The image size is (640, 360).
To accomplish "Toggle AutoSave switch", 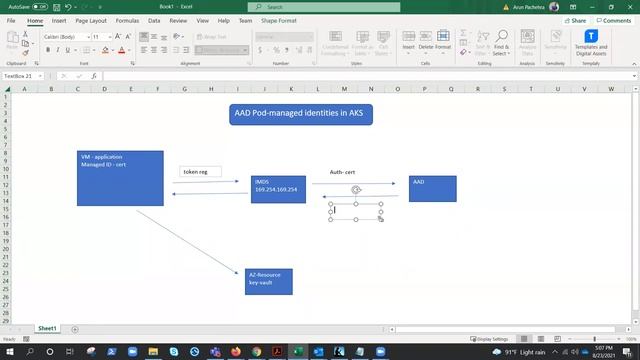I will point(40,7).
